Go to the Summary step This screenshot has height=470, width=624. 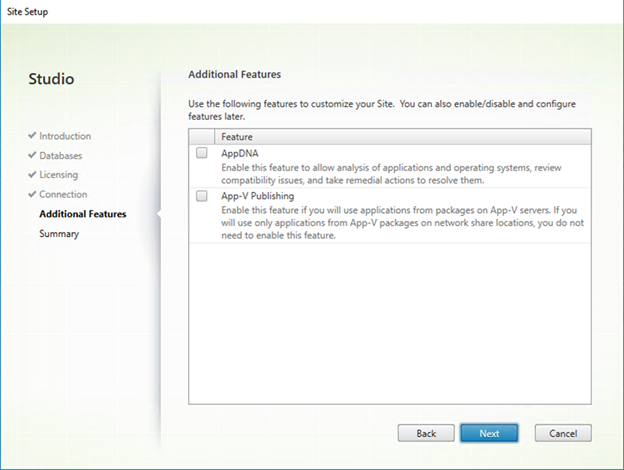pos(59,234)
